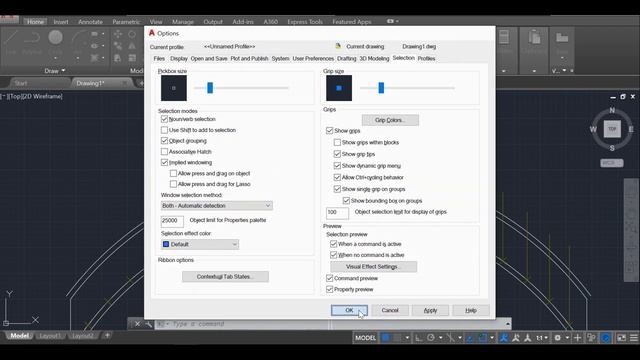This screenshot has width=640, height=360.
Task: Open the Open and Save tab
Action: (209, 59)
